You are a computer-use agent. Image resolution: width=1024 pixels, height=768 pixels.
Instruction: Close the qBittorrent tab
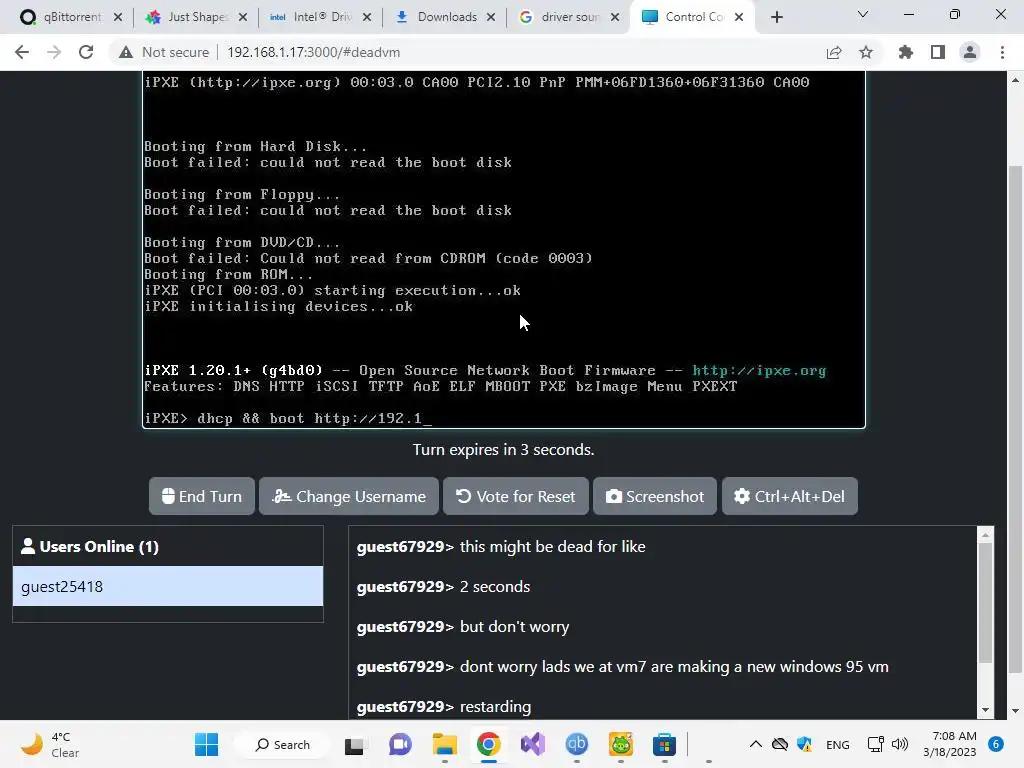click(118, 17)
